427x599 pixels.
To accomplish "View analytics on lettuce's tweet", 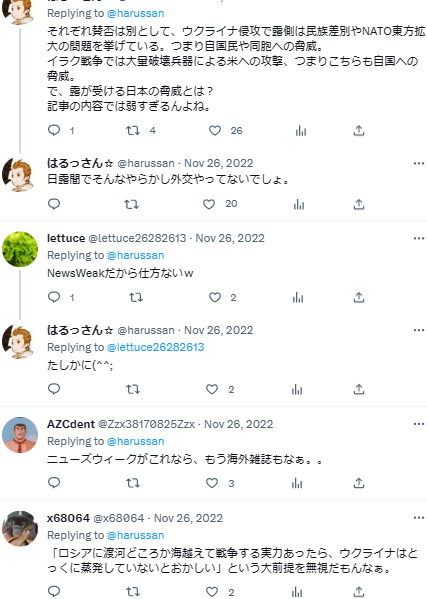I will point(298,297).
